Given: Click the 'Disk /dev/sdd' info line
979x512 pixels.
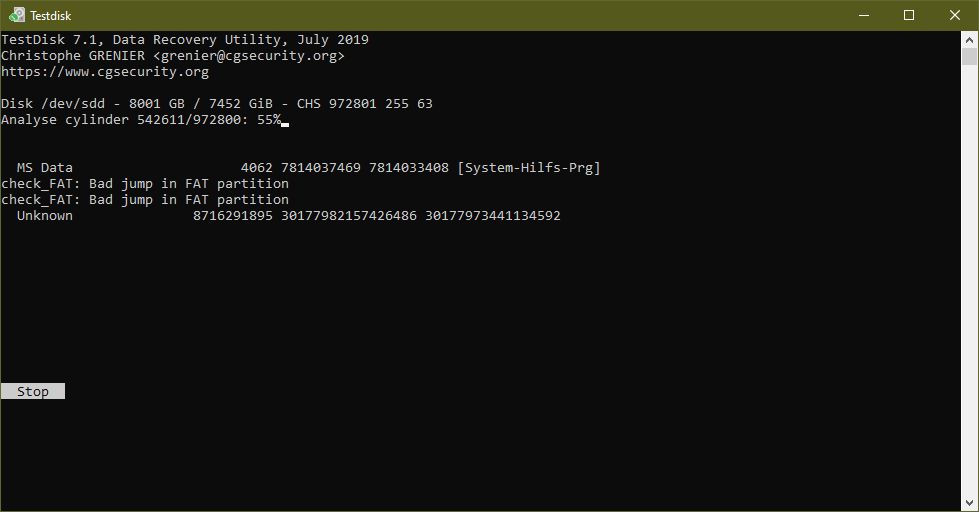Looking at the screenshot, I should pyautogui.click(x=217, y=104).
